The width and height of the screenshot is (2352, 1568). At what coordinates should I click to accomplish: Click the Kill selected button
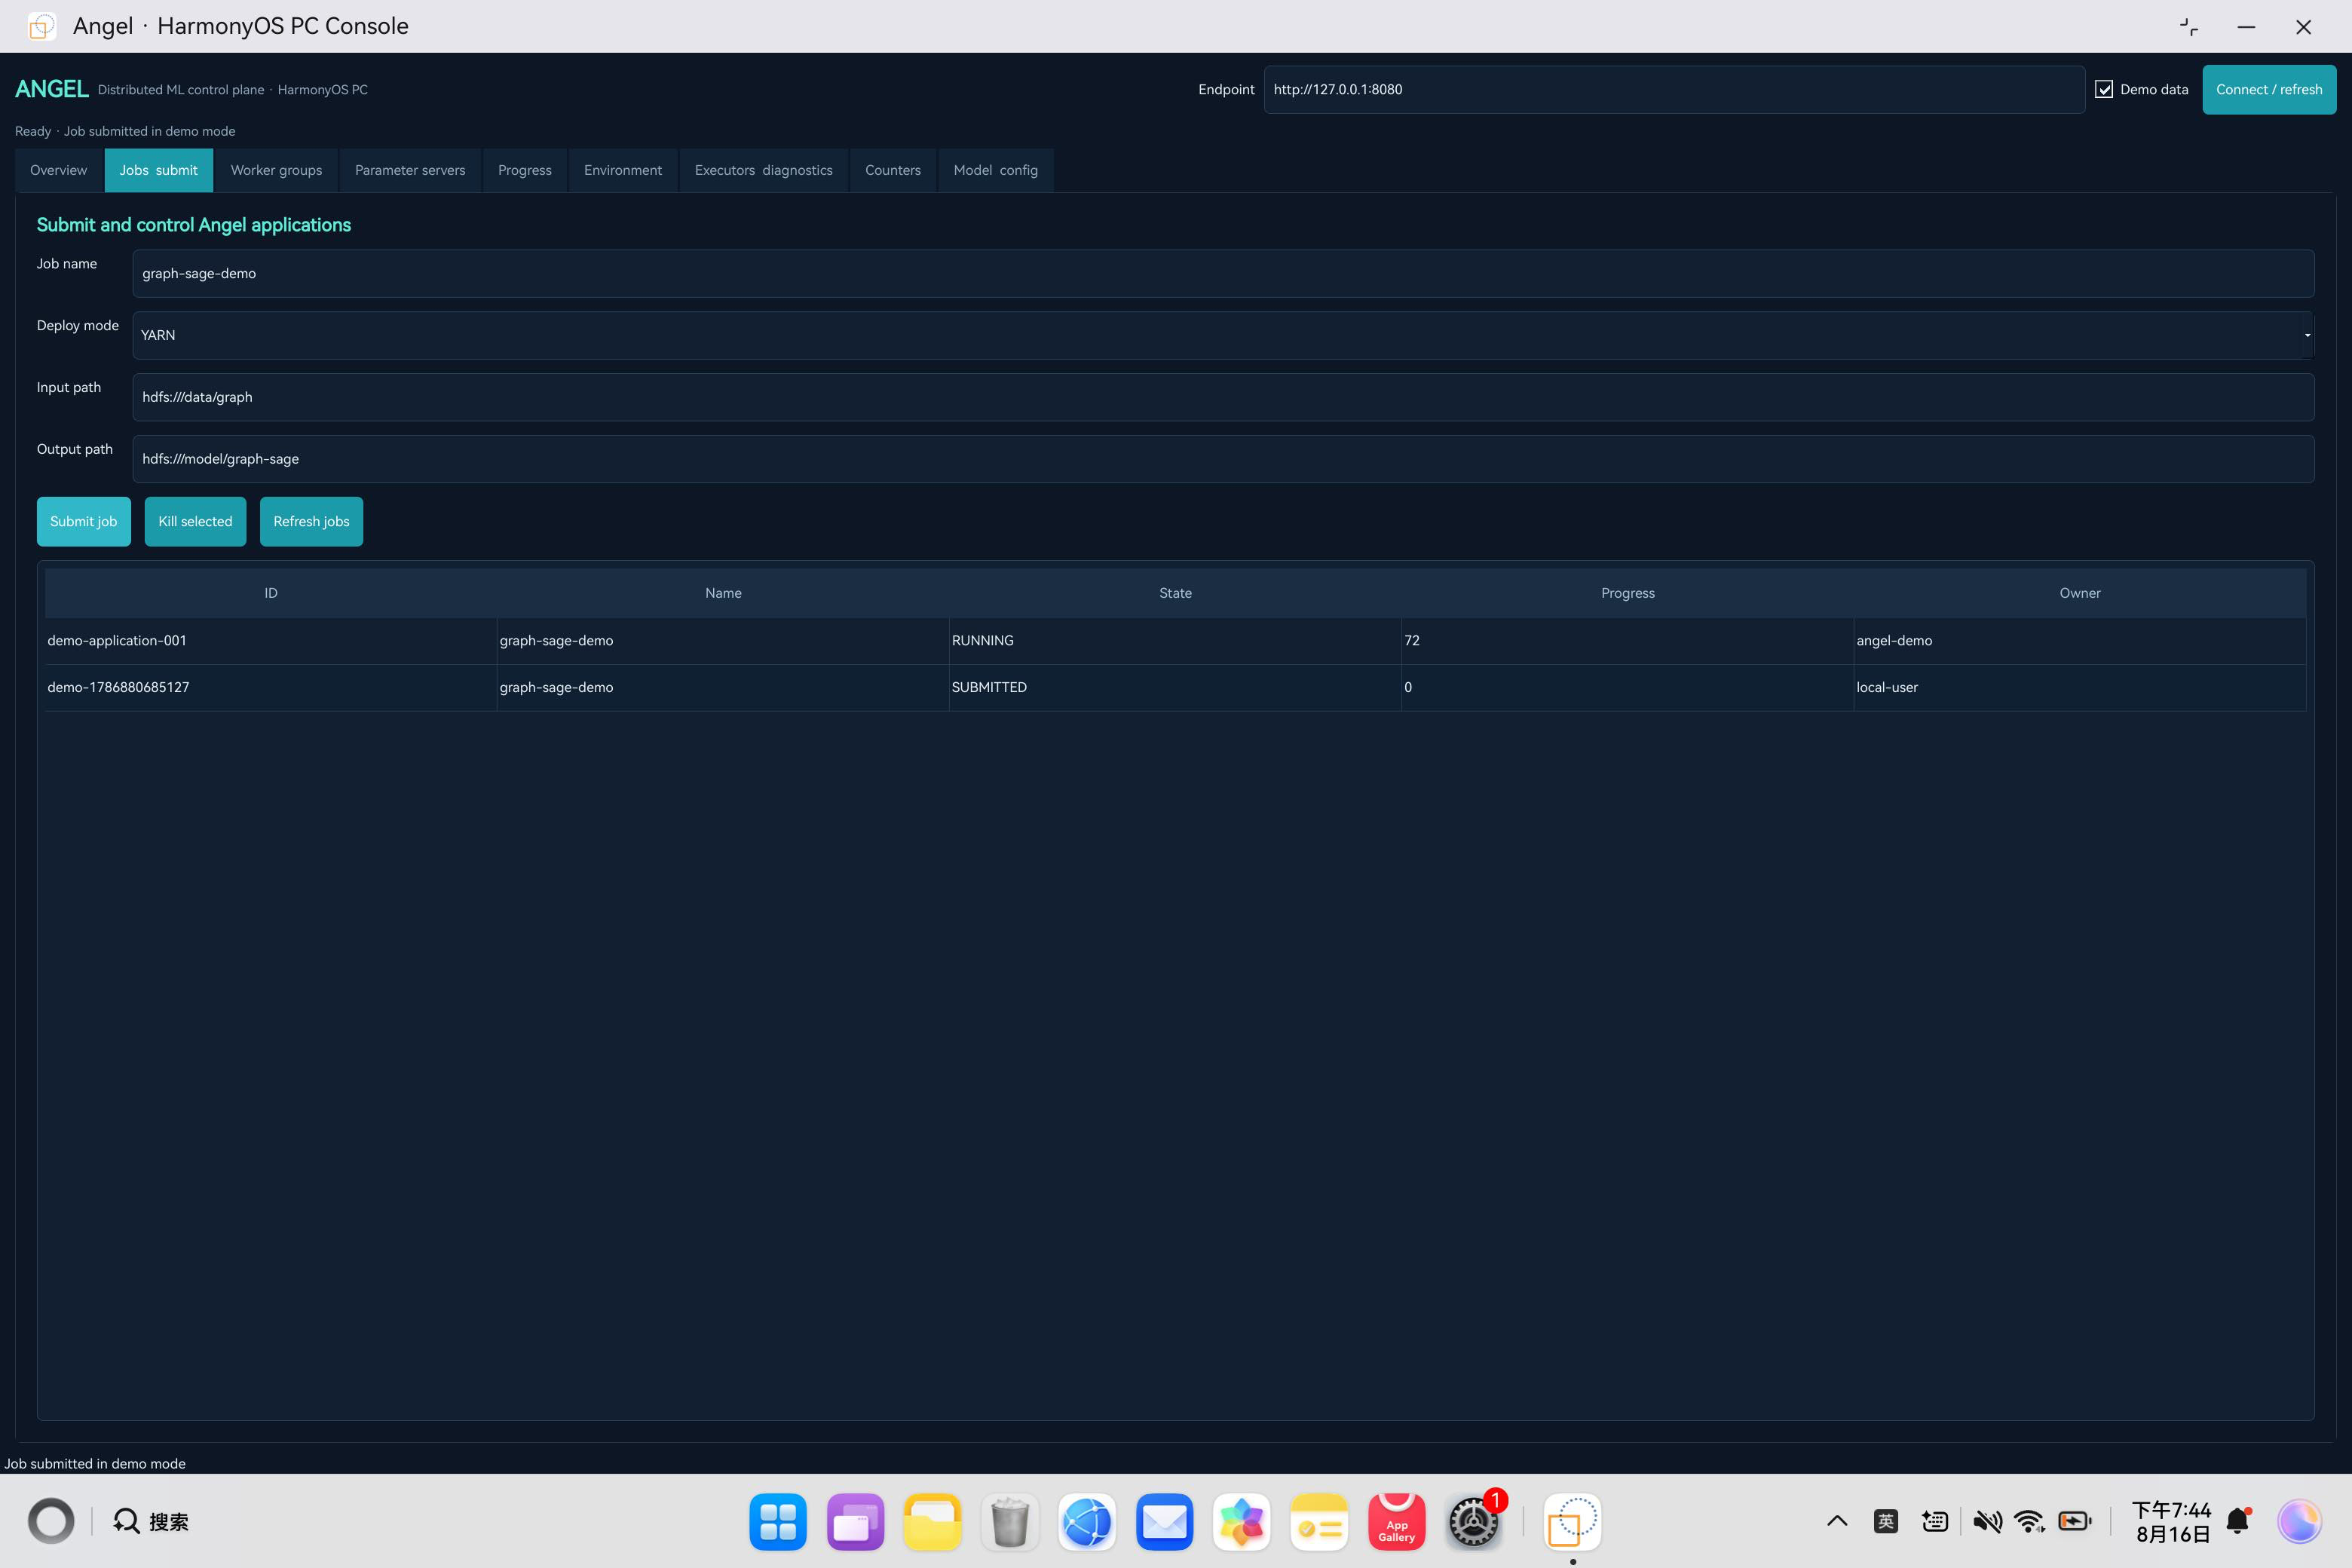pyautogui.click(x=195, y=522)
